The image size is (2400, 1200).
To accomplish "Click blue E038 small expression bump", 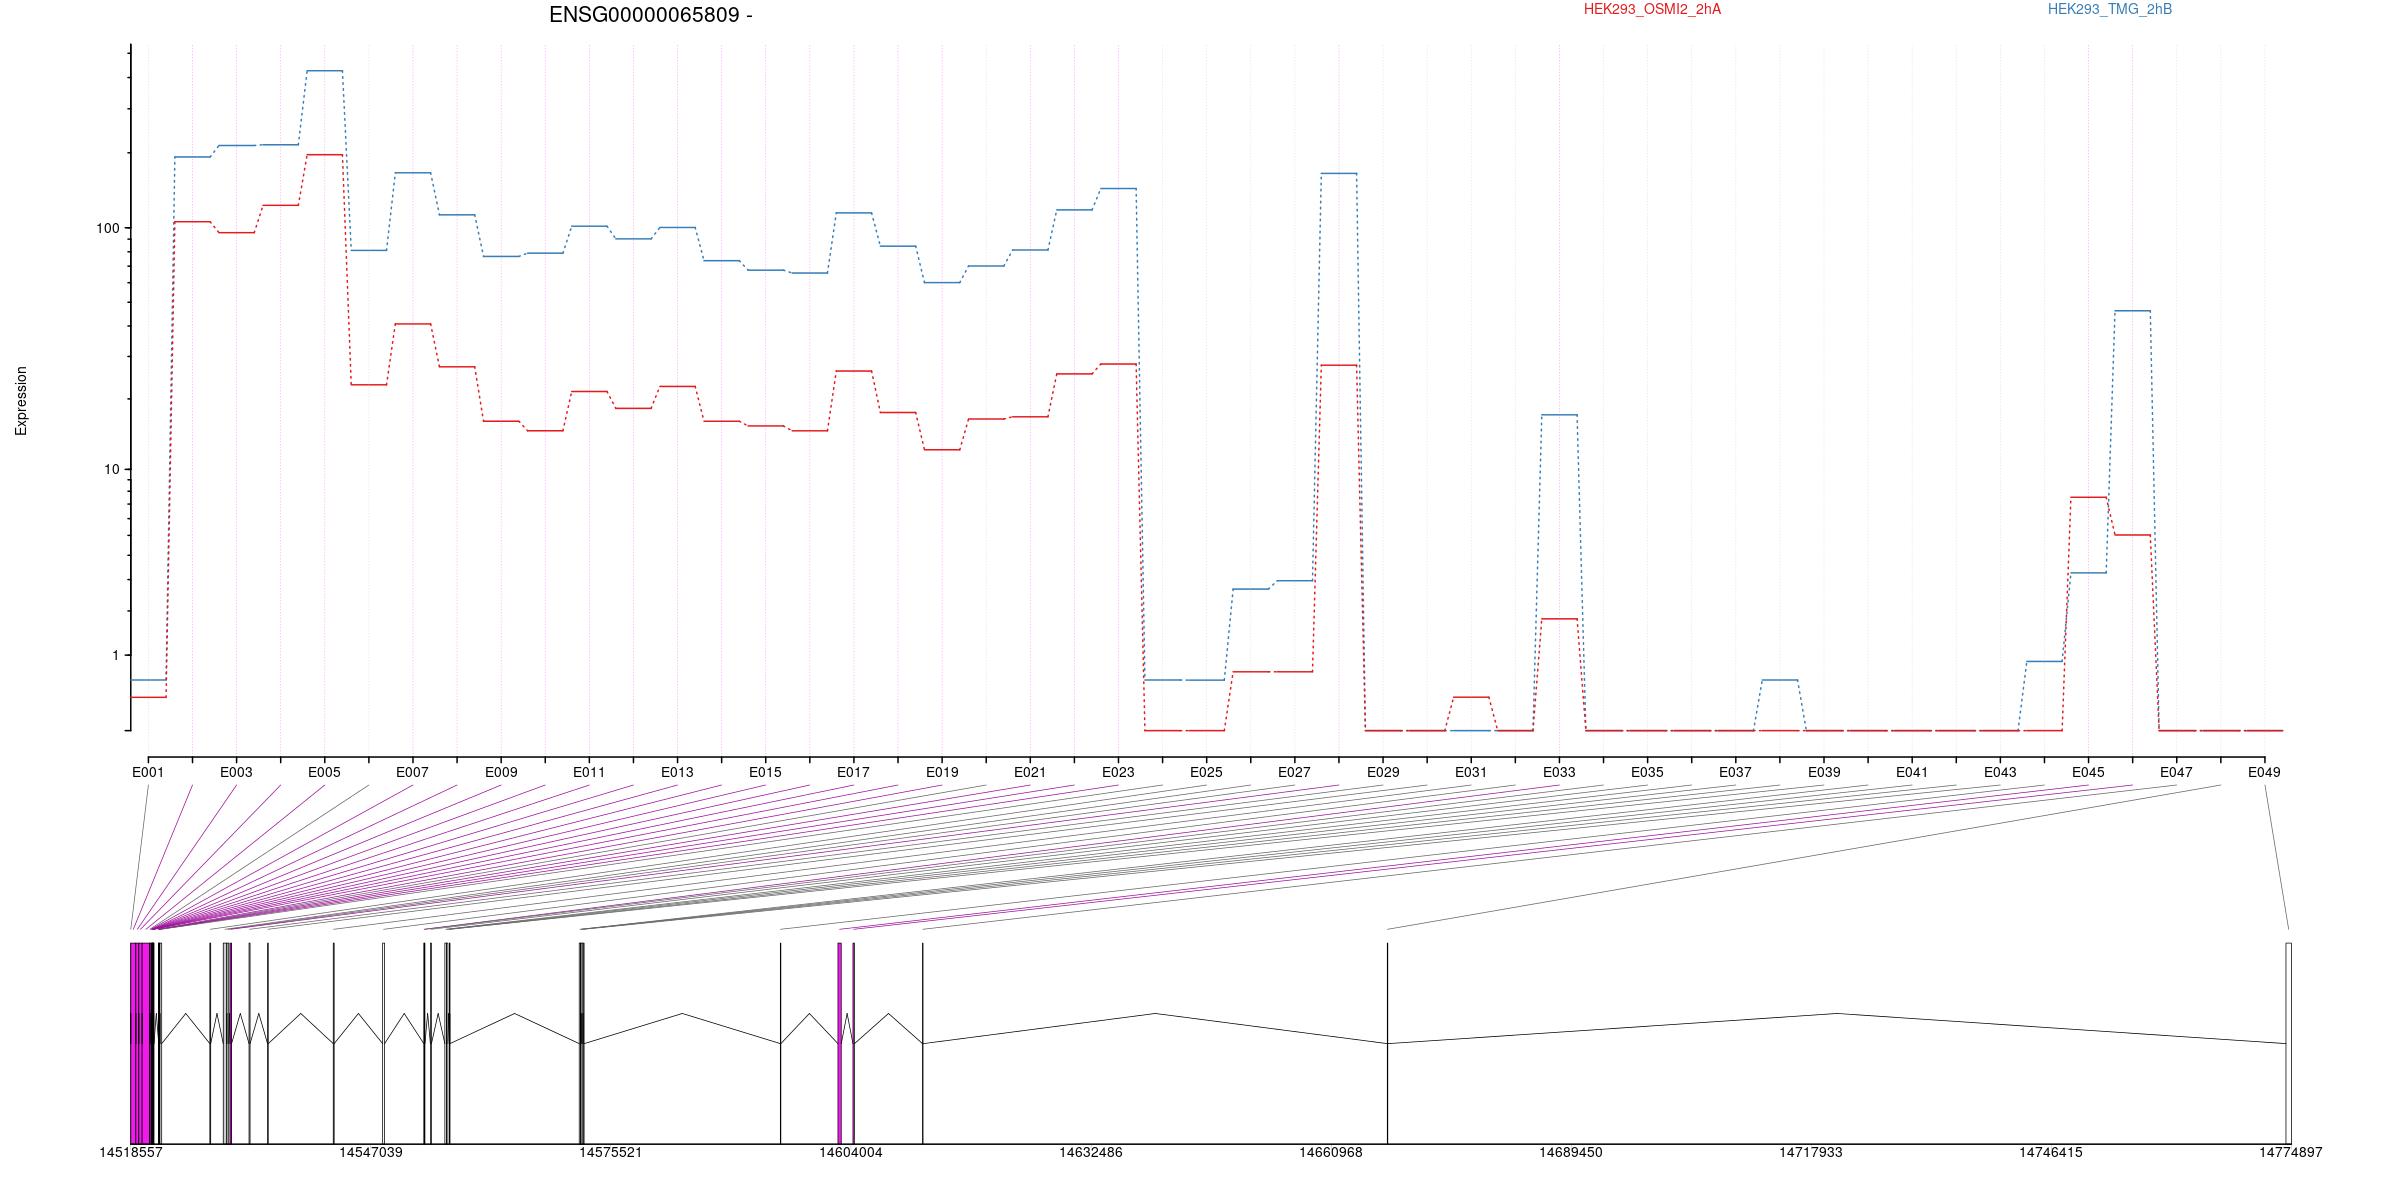I will [x=1780, y=680].
